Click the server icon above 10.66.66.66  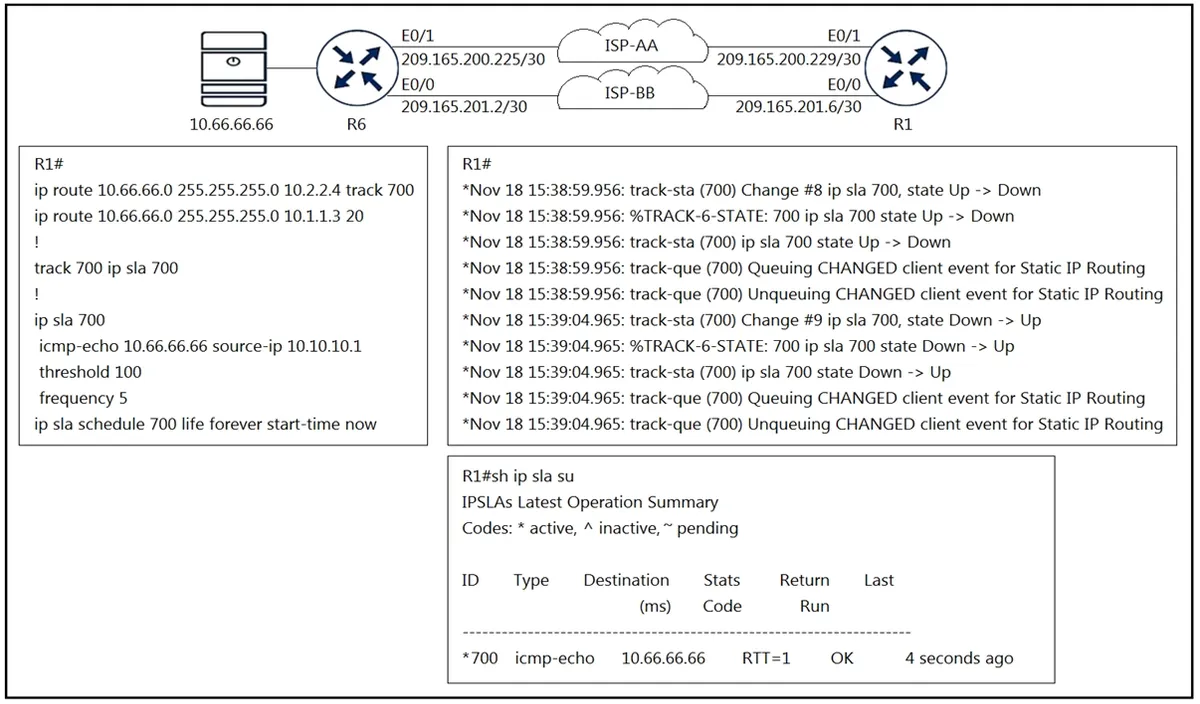tap(232, 69)
